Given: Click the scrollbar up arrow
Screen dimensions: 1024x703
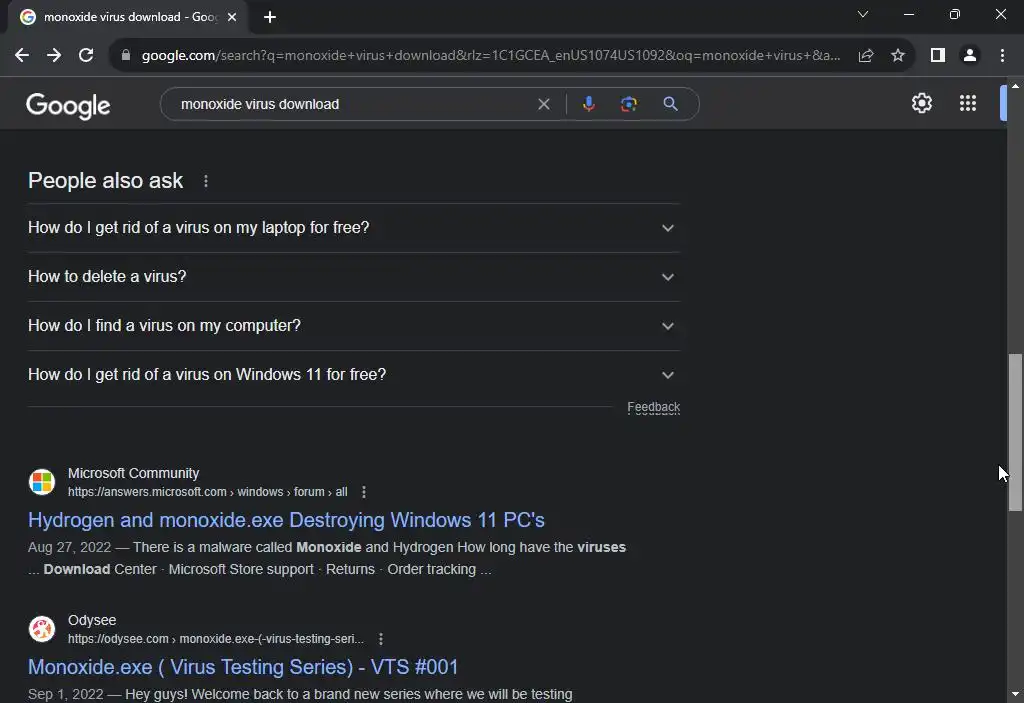Looking at the screenshot, I should (1015, 86).
